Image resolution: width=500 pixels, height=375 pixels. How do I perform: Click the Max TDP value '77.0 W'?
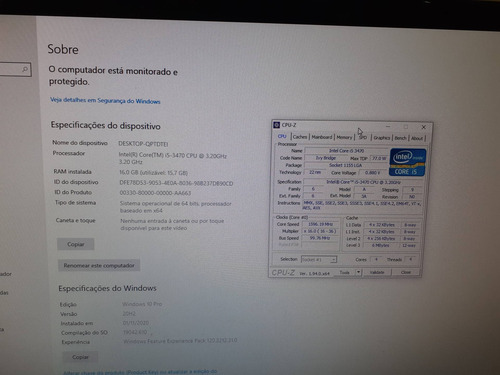pos(379,159)
